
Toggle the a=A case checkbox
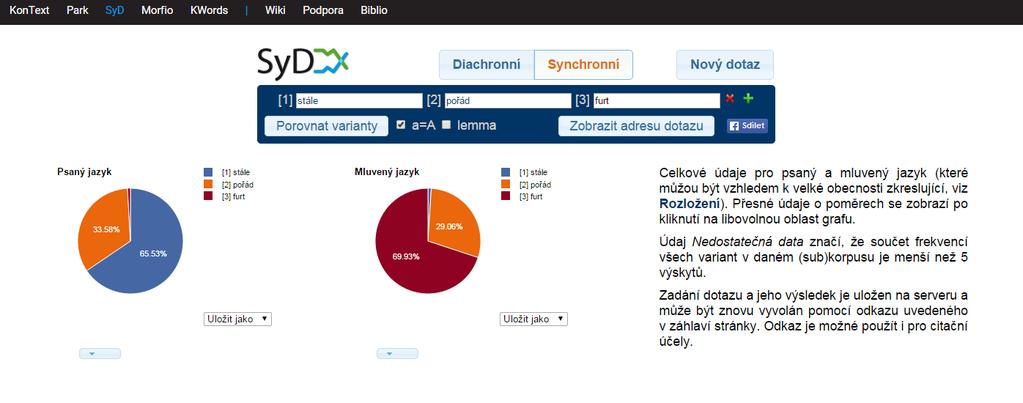[401, 125]
